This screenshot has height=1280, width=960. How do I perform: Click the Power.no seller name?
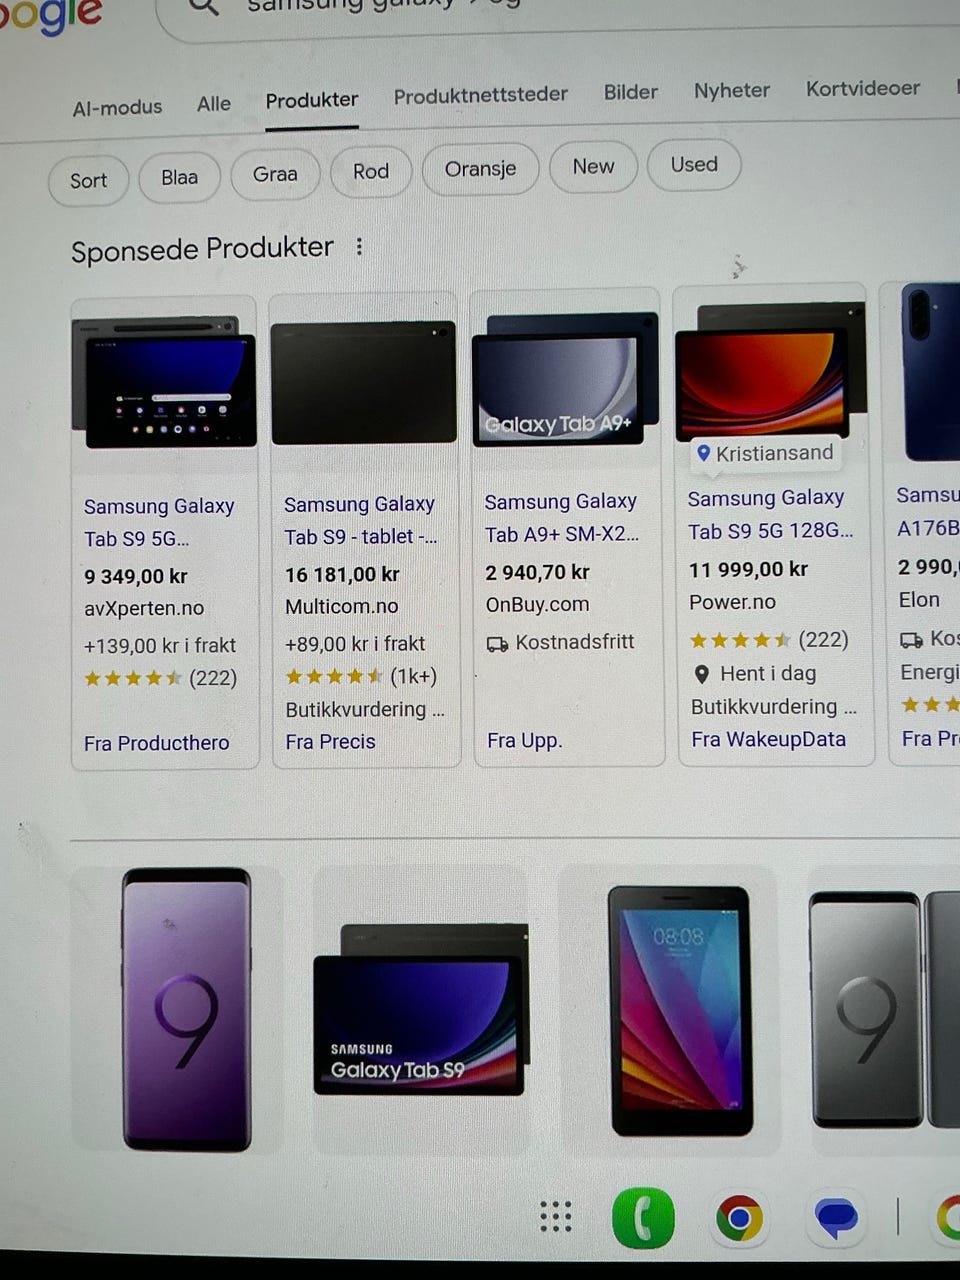coord(732,602)
